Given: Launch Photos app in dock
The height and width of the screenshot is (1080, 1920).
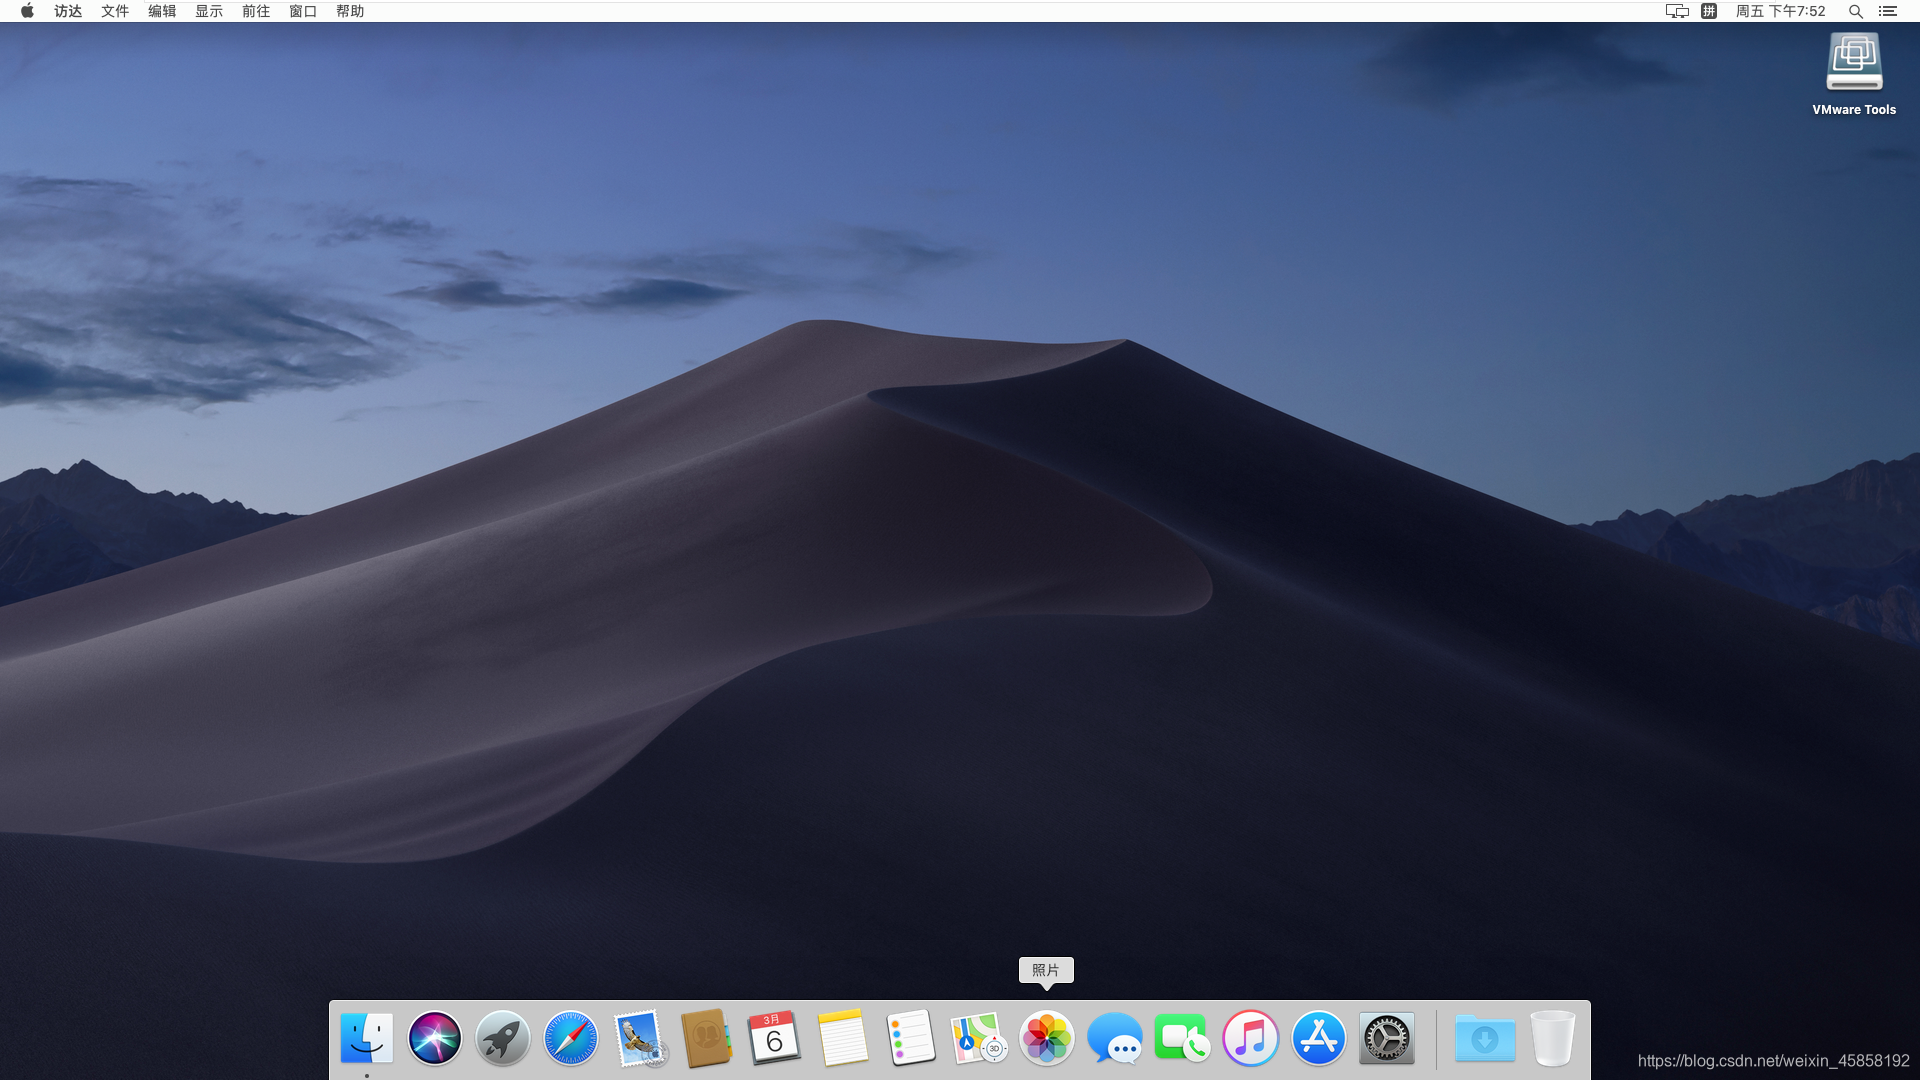Looking at the screenshot, I should point(1046,1038).
